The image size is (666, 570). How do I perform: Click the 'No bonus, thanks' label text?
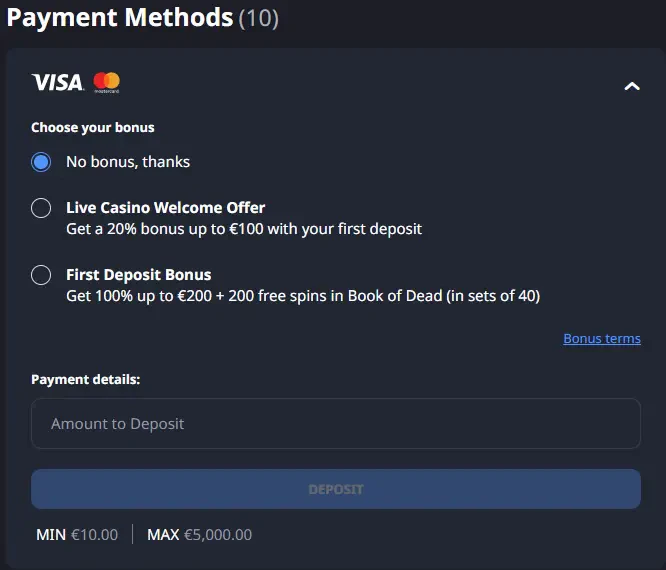pos(128,162)
